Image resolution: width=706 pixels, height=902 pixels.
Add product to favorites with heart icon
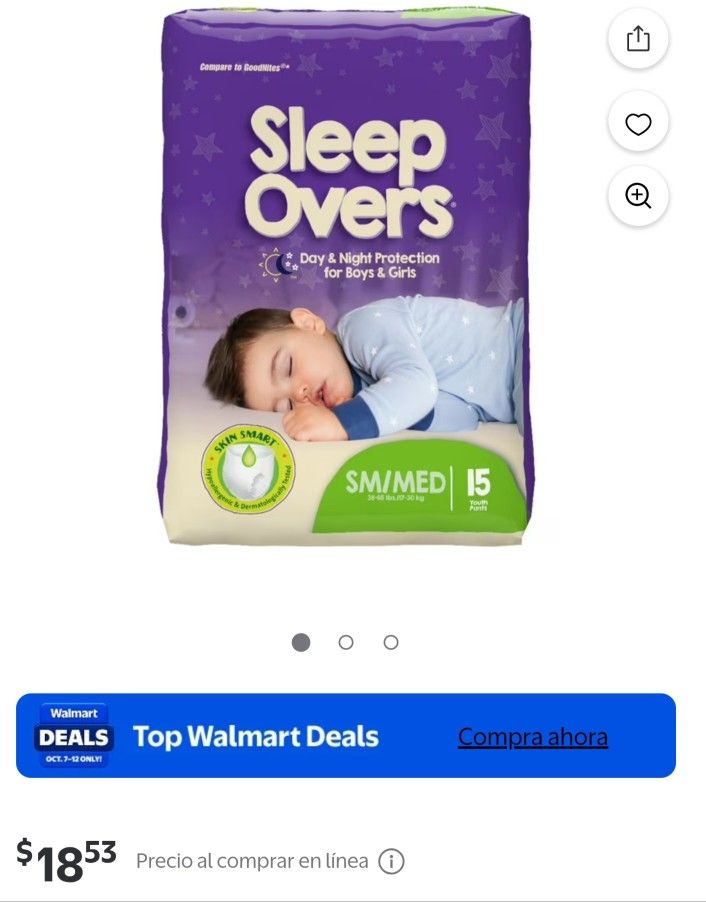[638, 123]
